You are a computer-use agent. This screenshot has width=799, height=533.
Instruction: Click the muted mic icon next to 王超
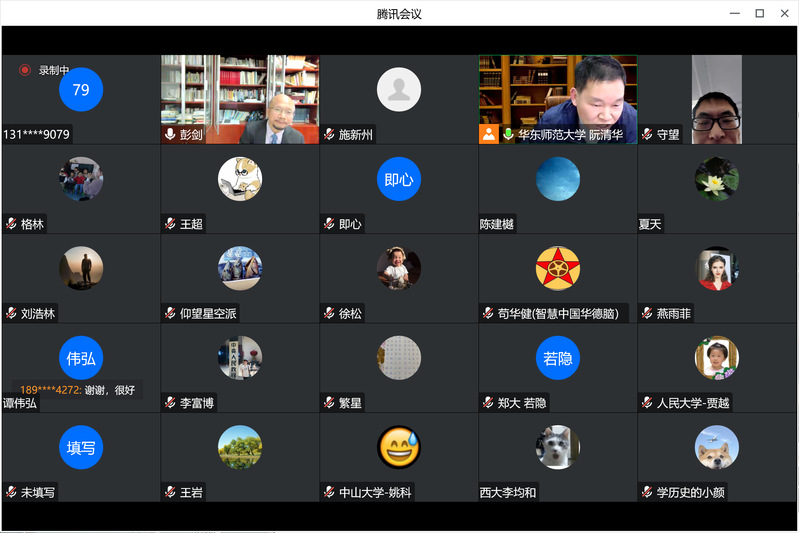[x=170, y=224]
